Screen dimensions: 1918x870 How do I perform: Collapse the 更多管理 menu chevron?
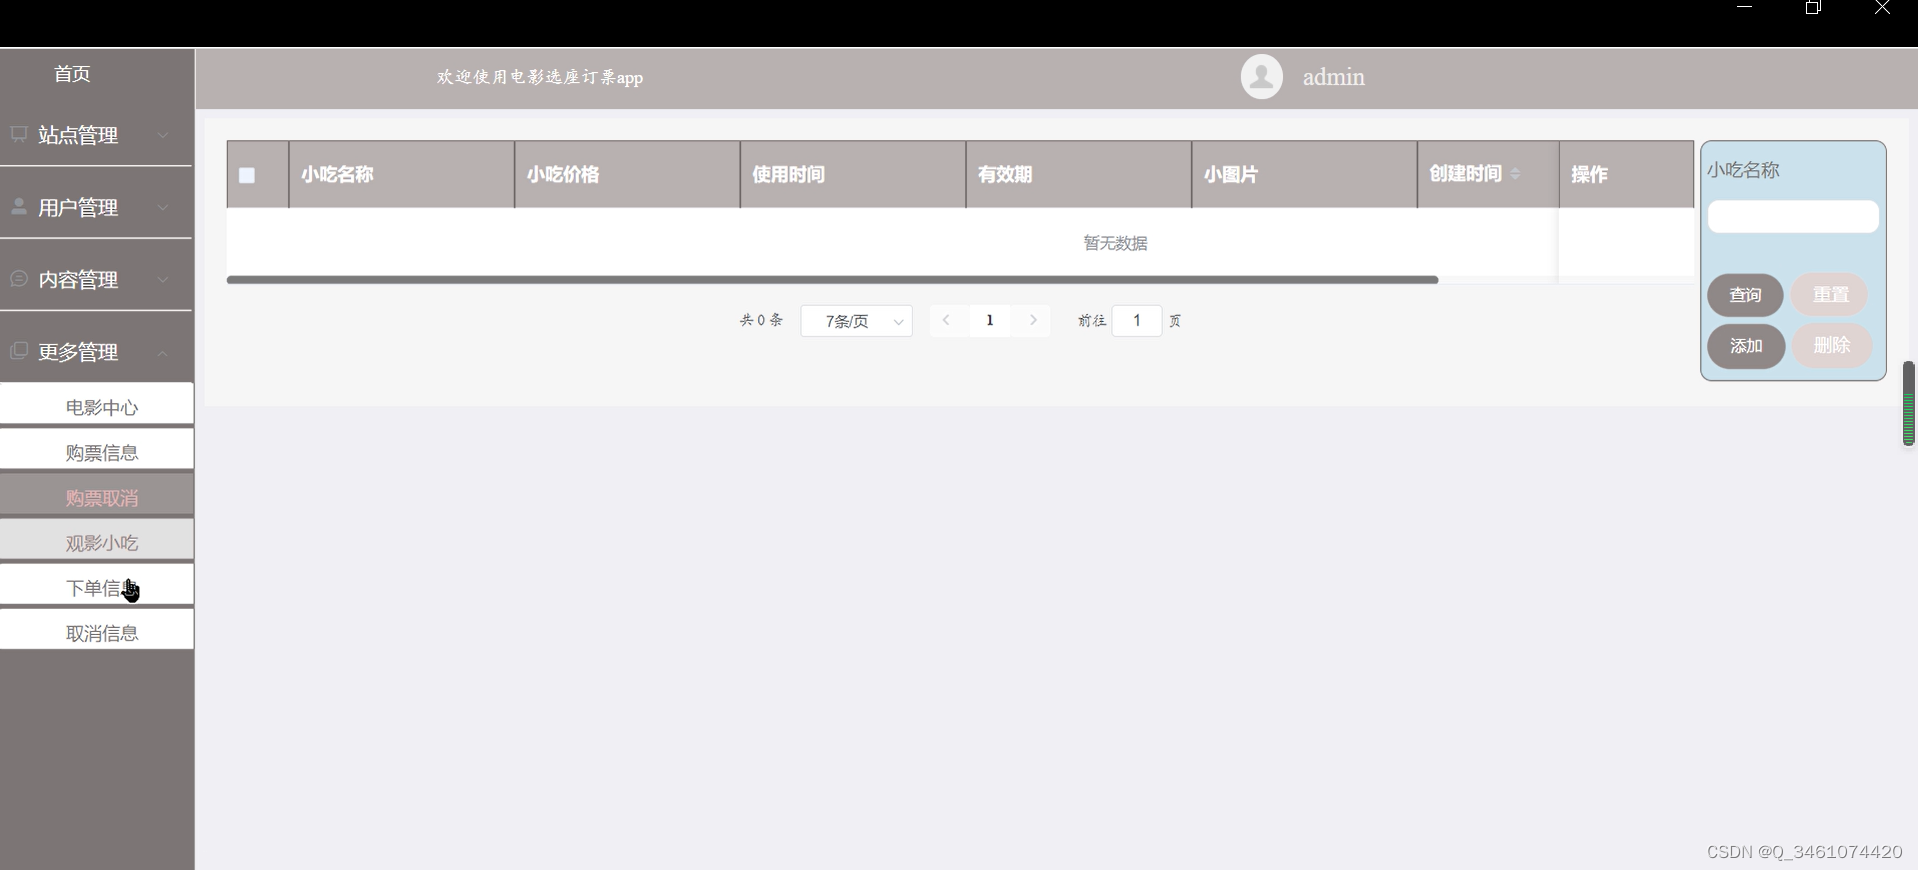(x=163, y=352)
